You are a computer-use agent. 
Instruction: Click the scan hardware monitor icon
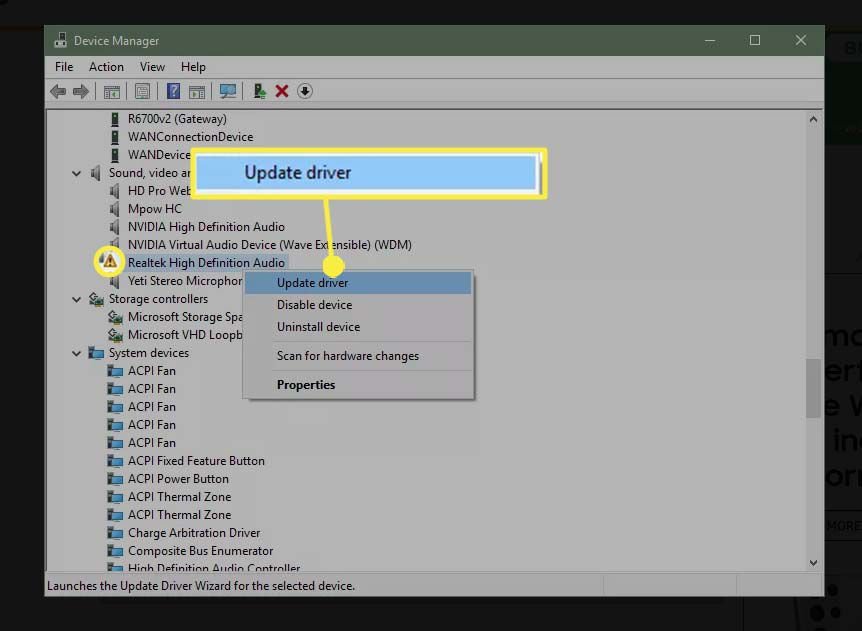tap(228, 91)
